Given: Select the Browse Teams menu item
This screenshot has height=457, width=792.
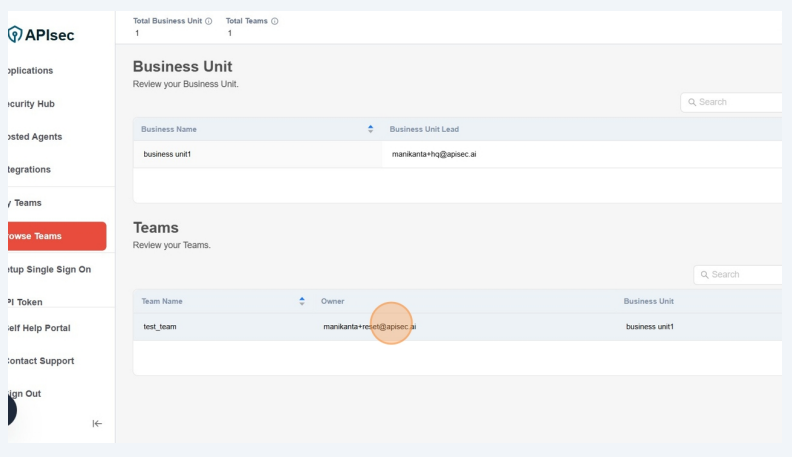Looking at the screenshot, I should click(56, 236).
